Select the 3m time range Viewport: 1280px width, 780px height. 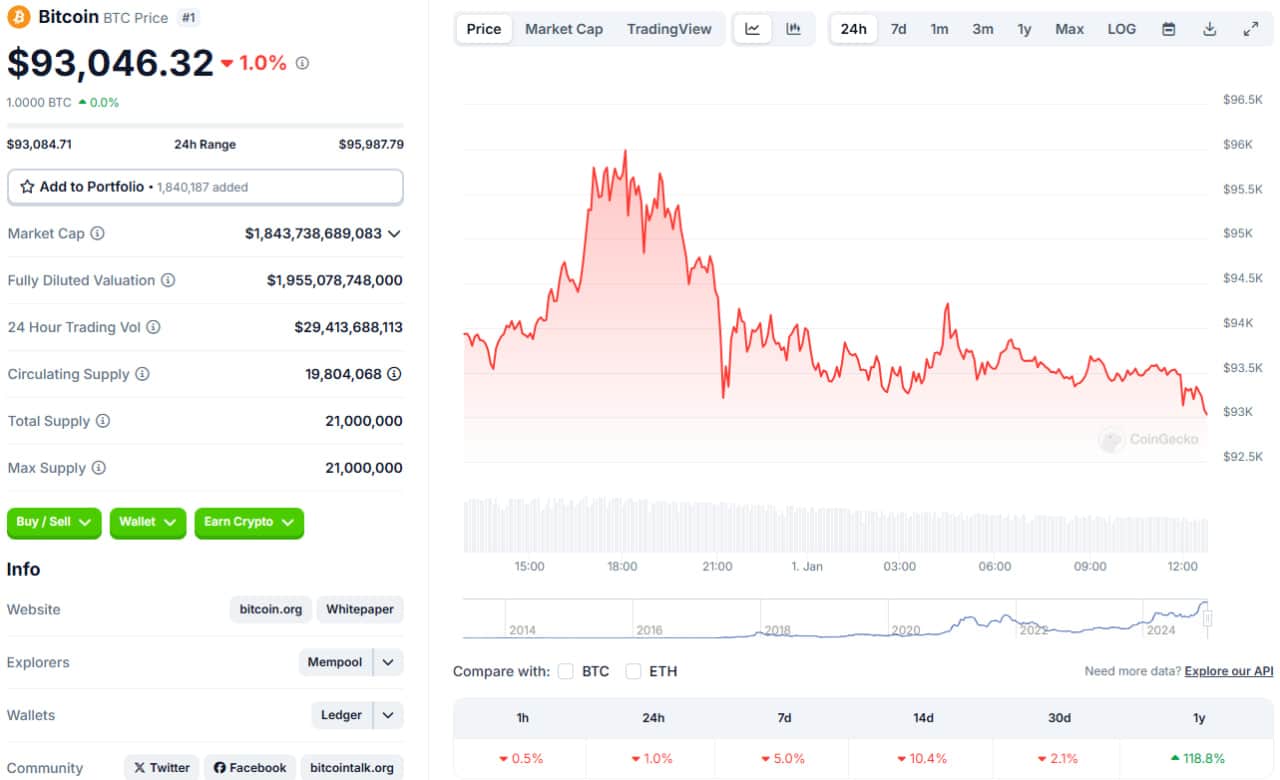tap(983, 29)
